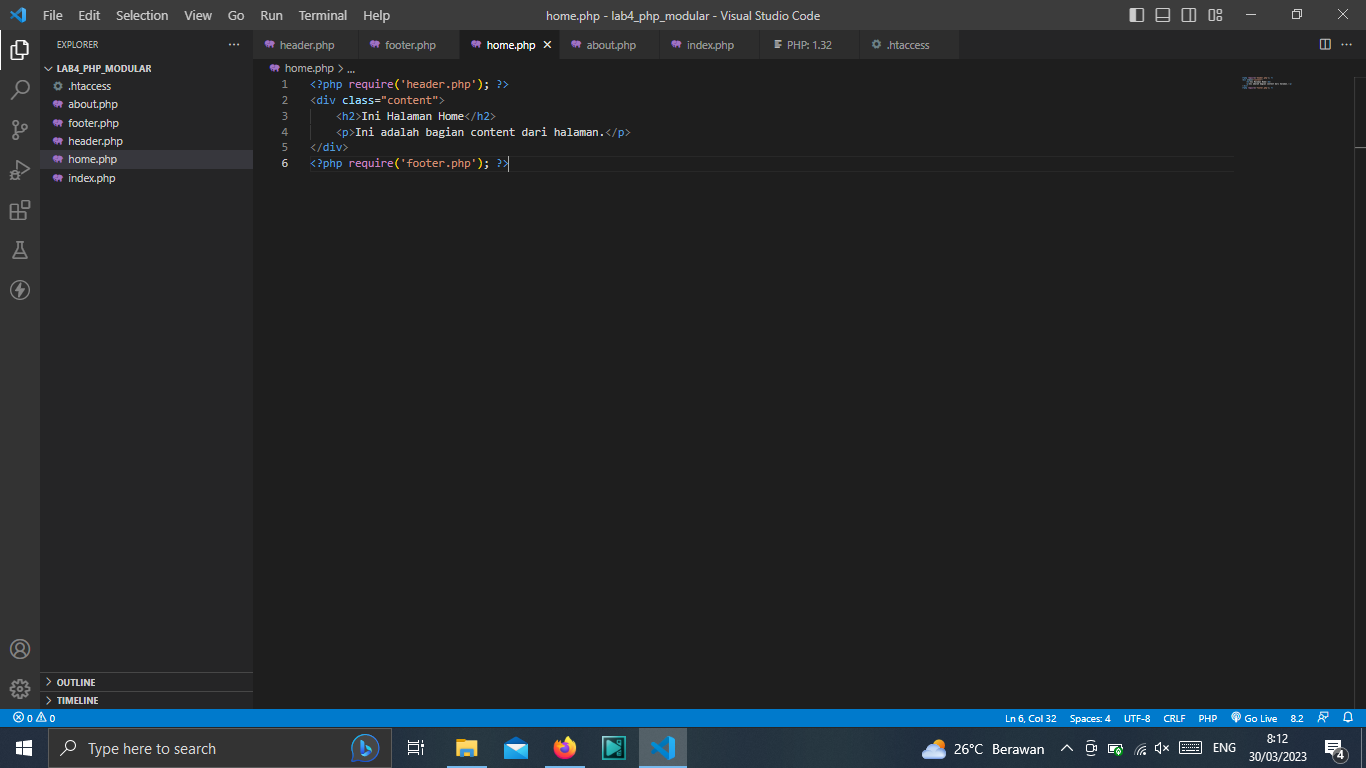Open about.php in Explorer
Screen dimensions: 1366x768
coord(146,104)
